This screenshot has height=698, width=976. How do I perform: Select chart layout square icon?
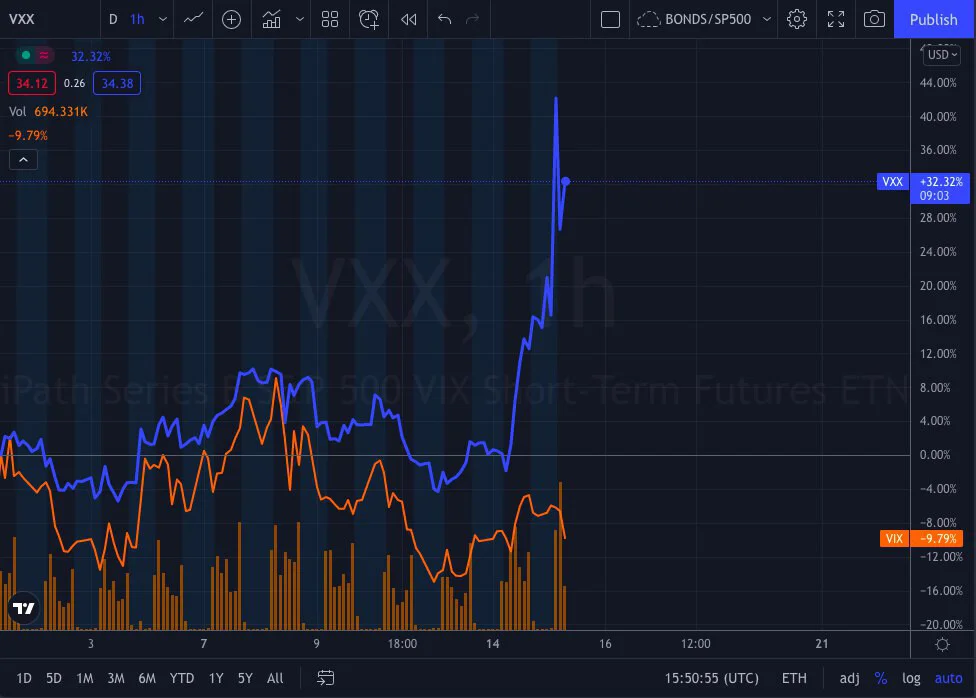[610, 19]
